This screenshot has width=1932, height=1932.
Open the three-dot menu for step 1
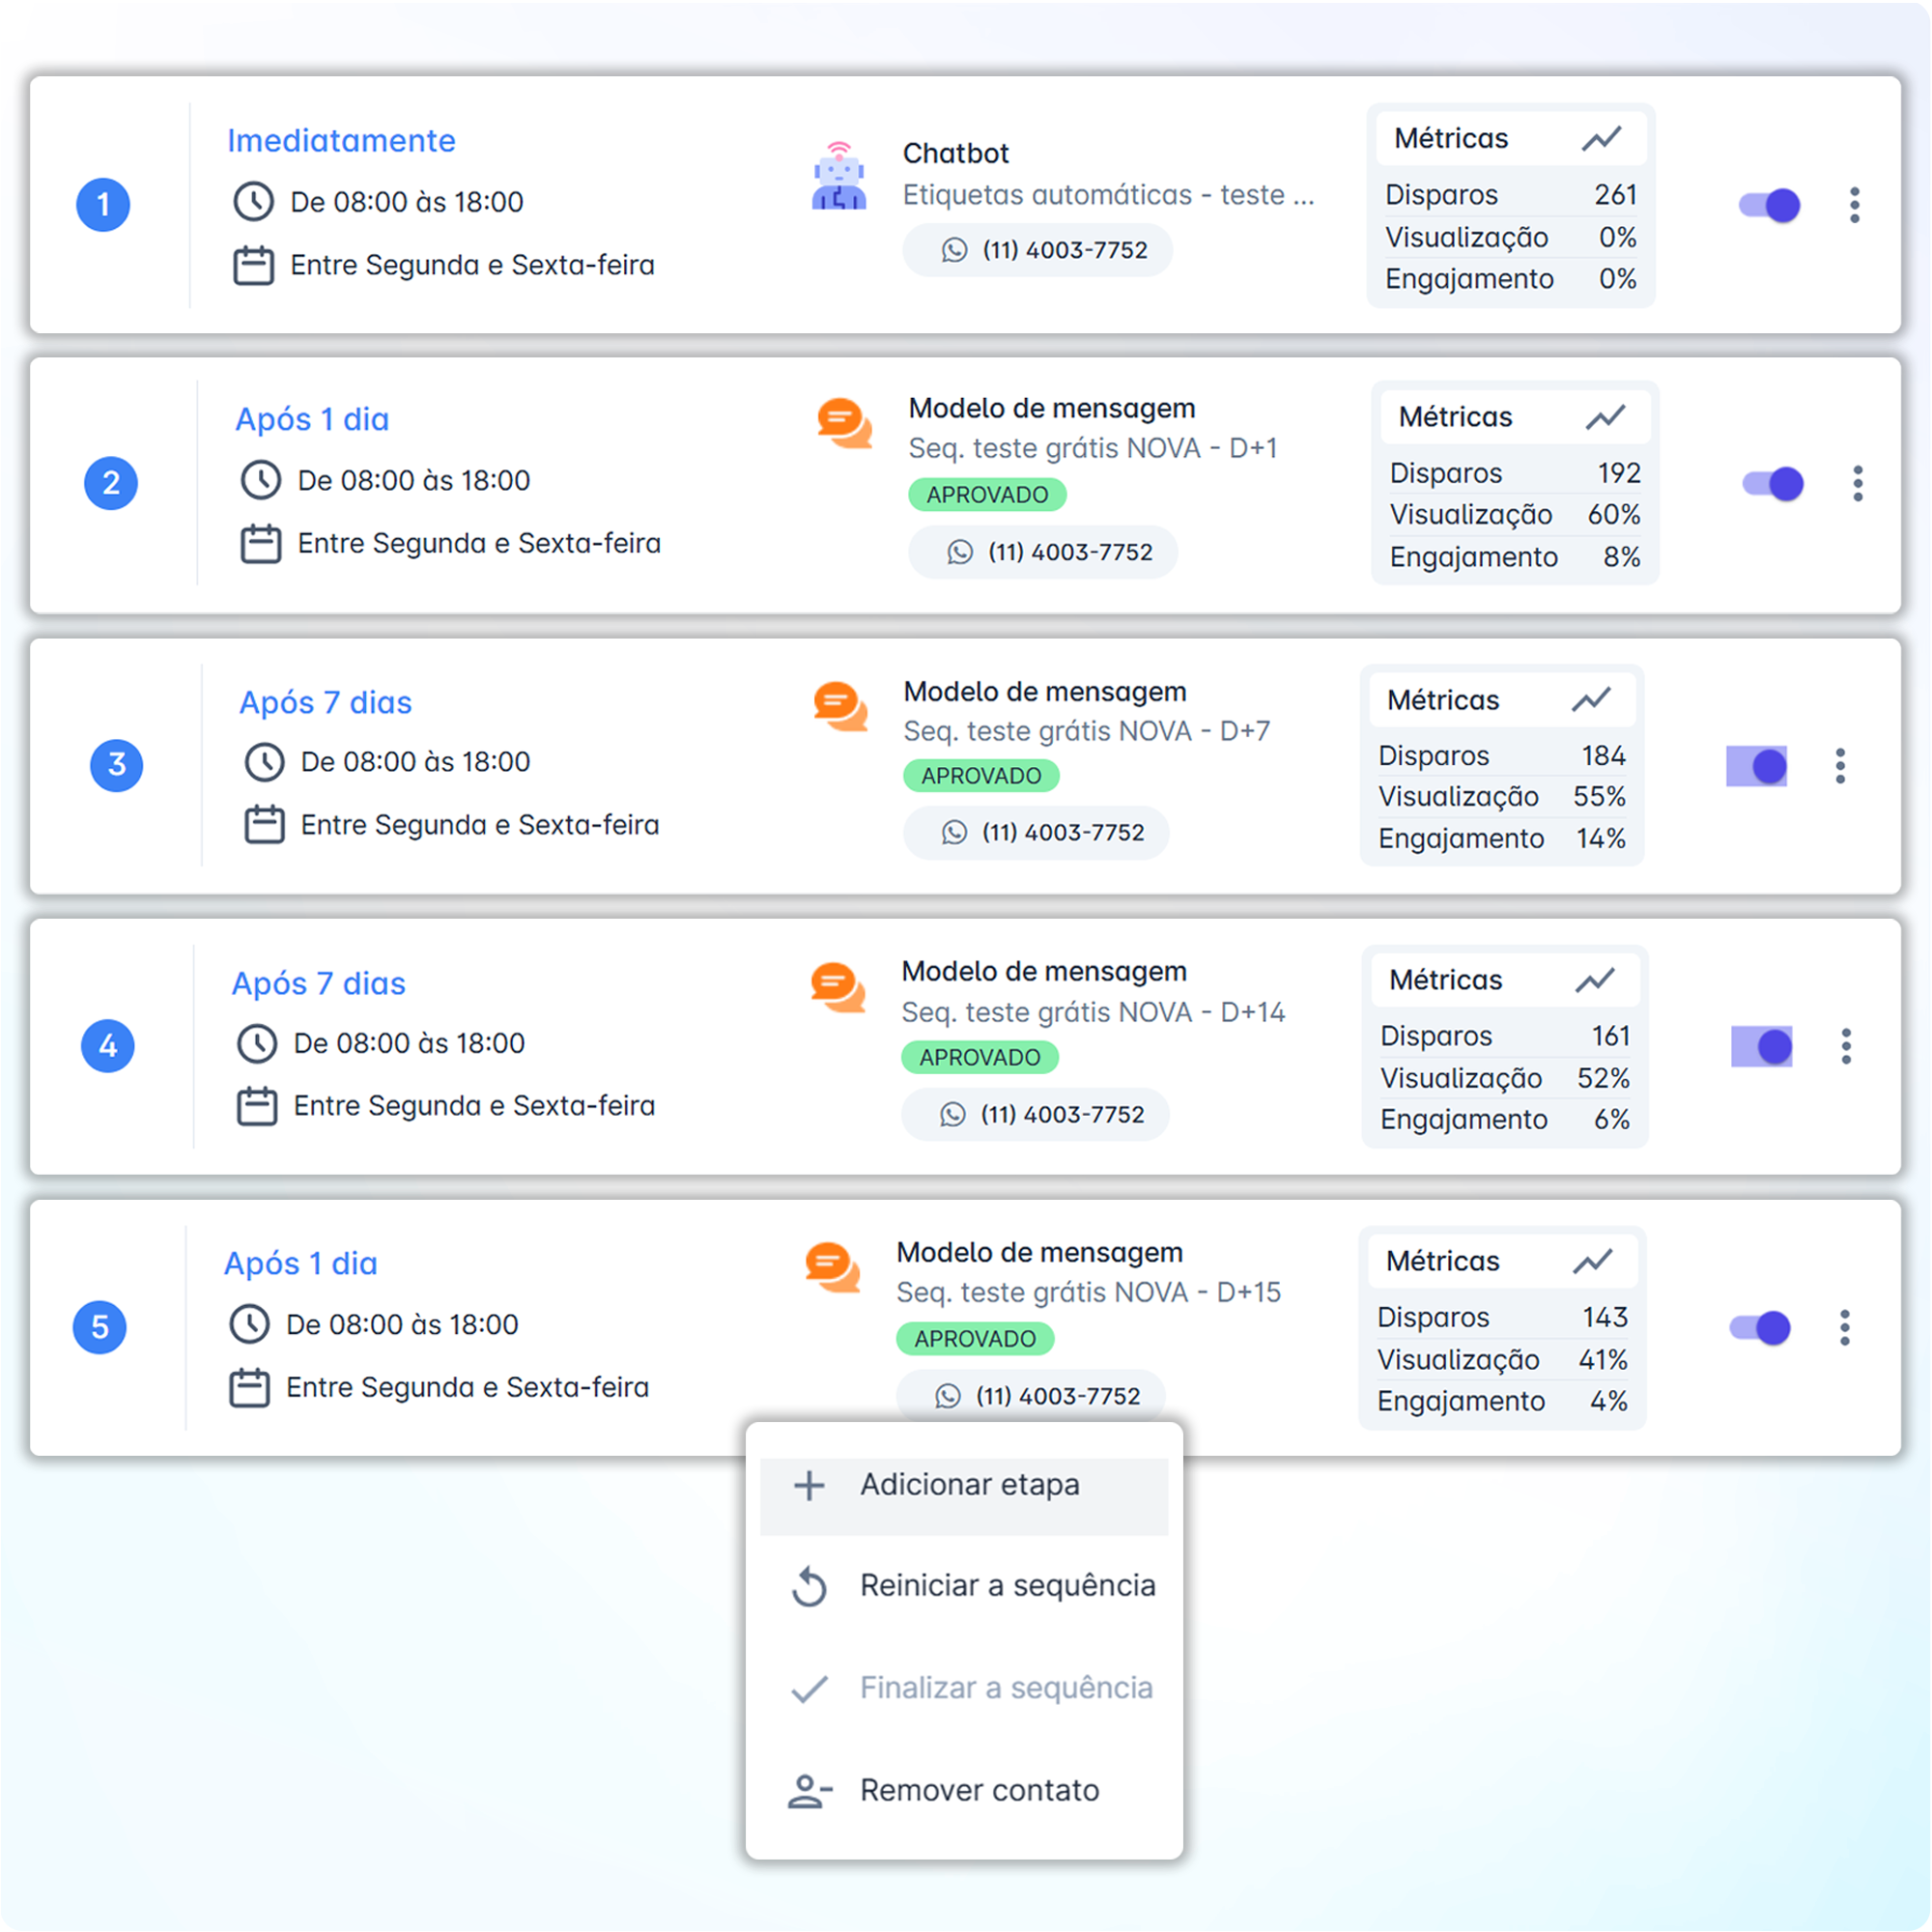click(1854, 205)
